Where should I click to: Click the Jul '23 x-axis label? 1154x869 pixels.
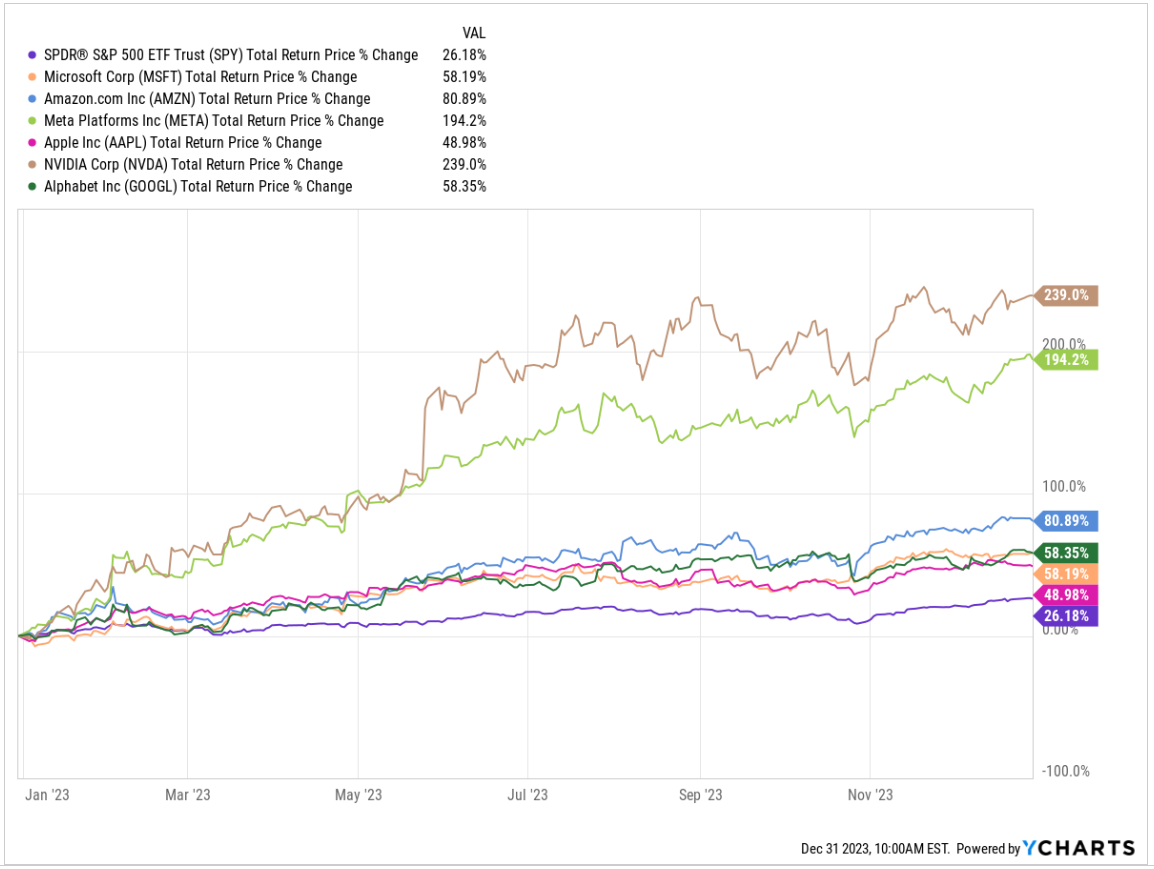(x=527, y=796)
